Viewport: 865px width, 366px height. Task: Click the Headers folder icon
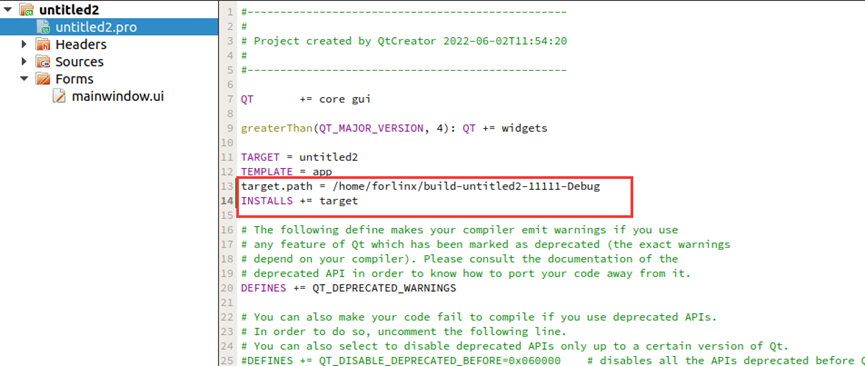44,44
